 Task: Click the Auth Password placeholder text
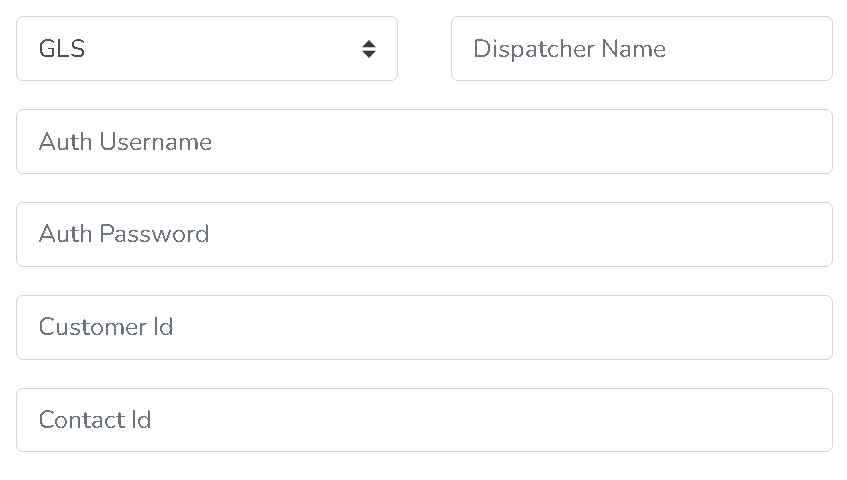[124, 234]
